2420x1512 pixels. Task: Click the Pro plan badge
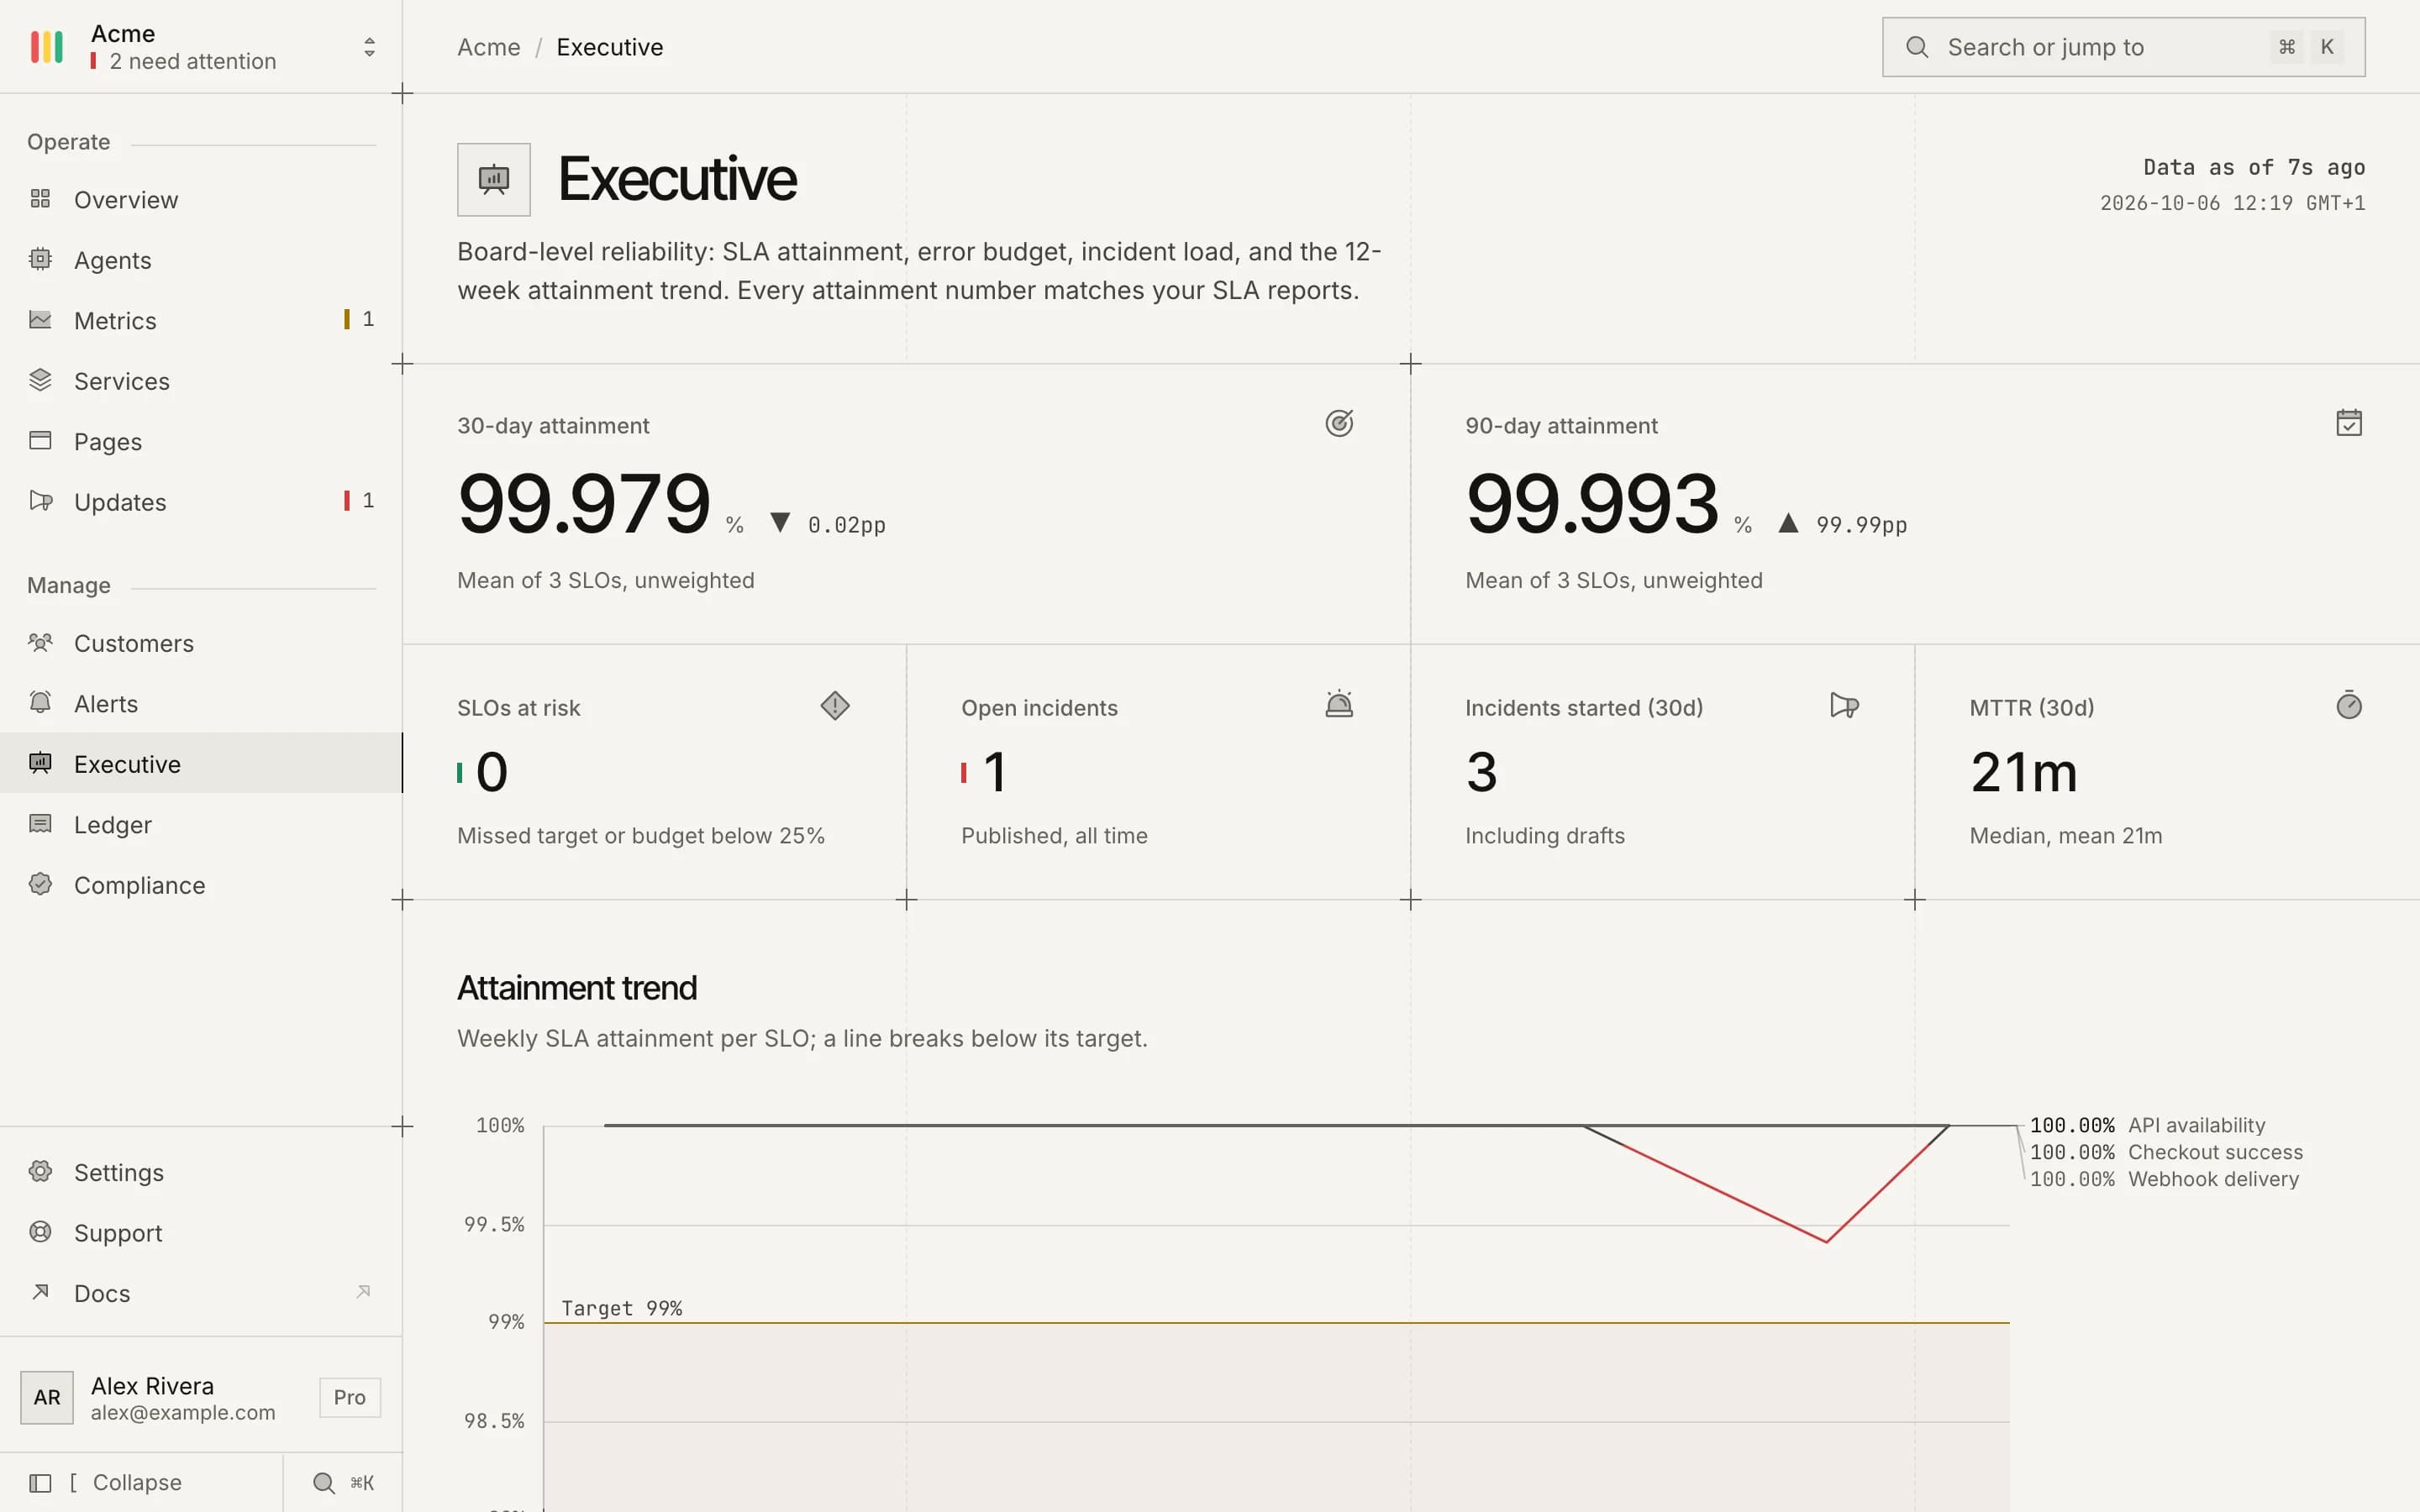(350, 1397)
